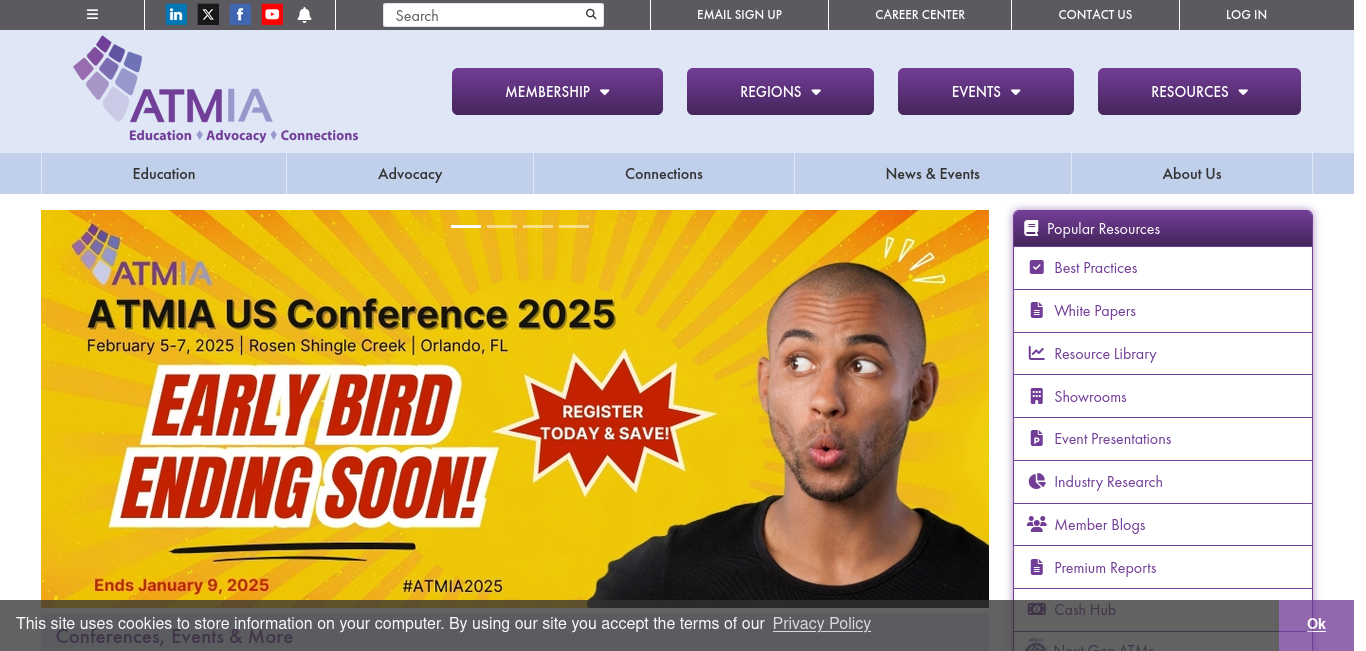Screen dimensions: 1366x651
Task: Go to Facebook page icon
Action: point(240,14)
